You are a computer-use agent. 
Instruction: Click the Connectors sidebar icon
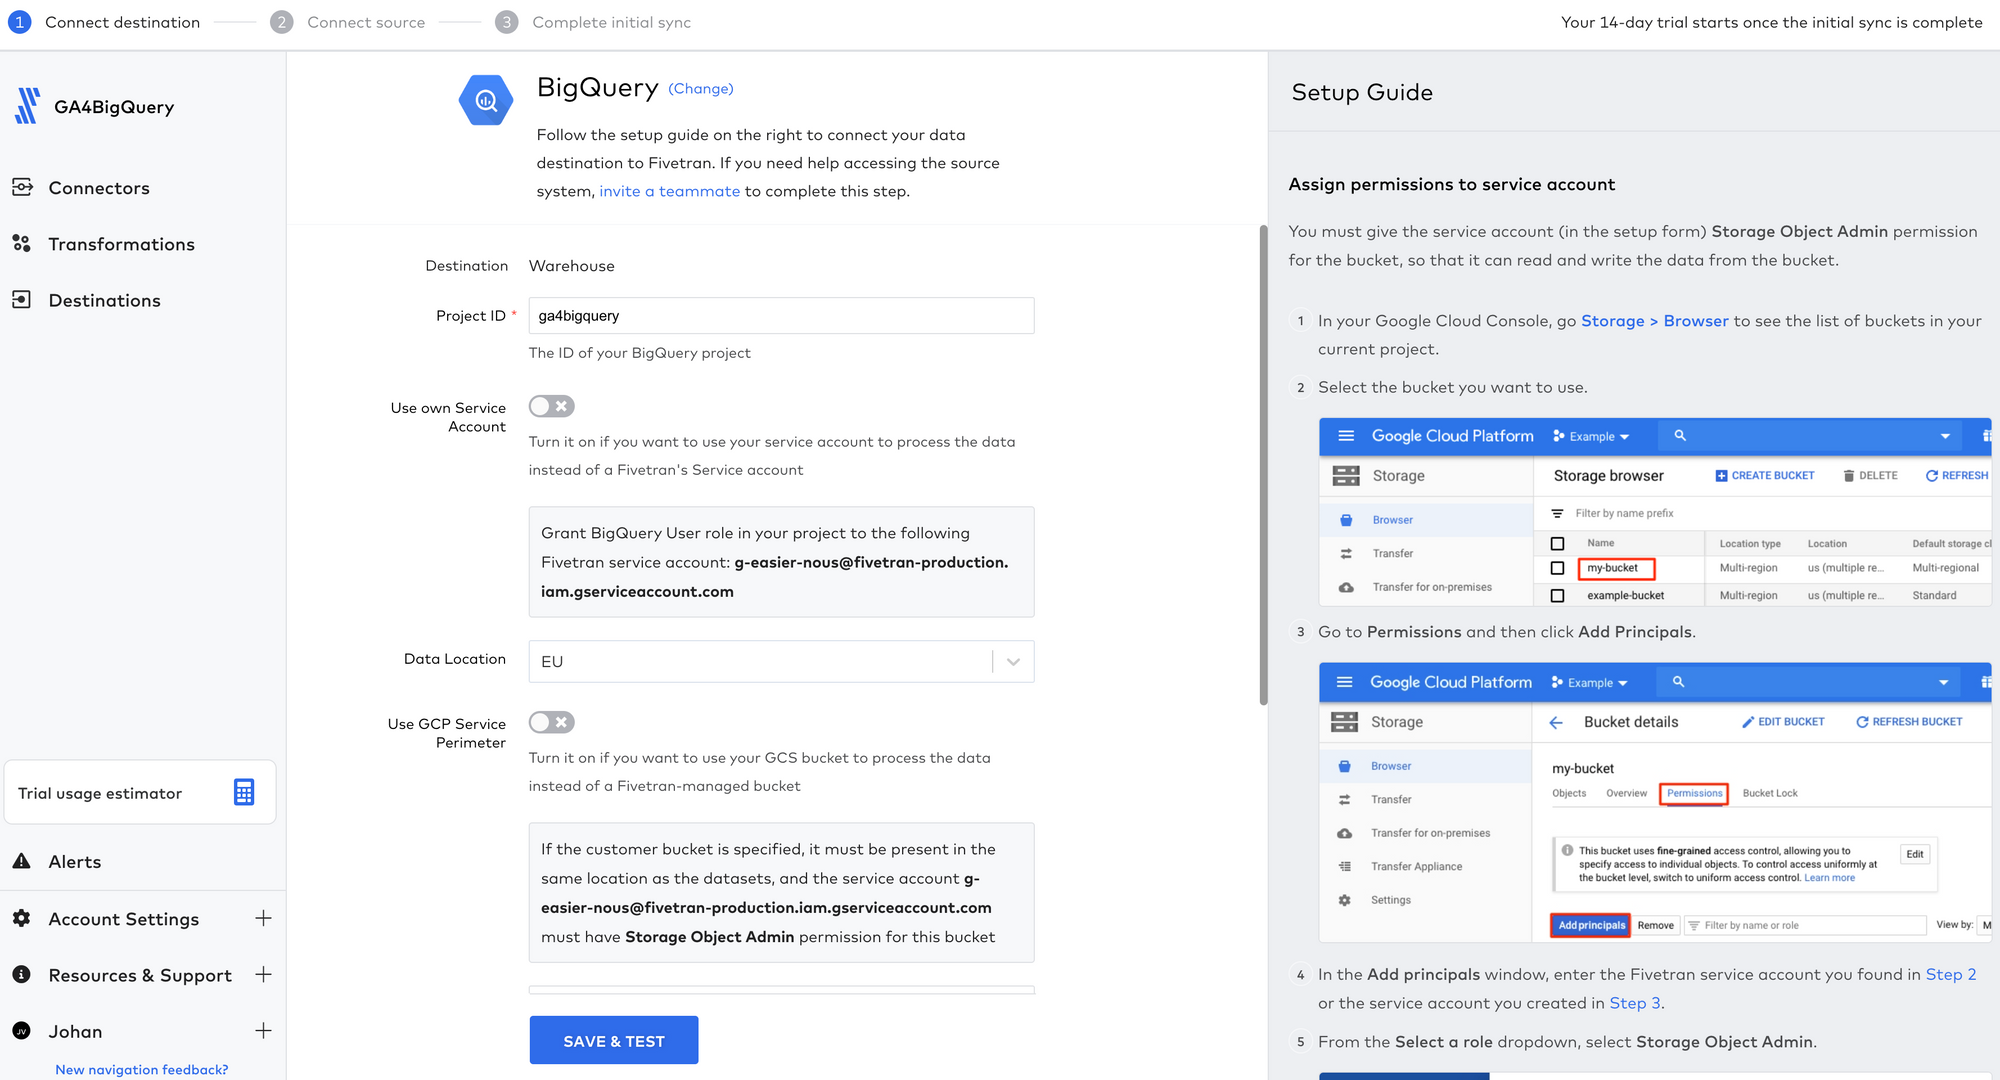[x=22, y=187]
